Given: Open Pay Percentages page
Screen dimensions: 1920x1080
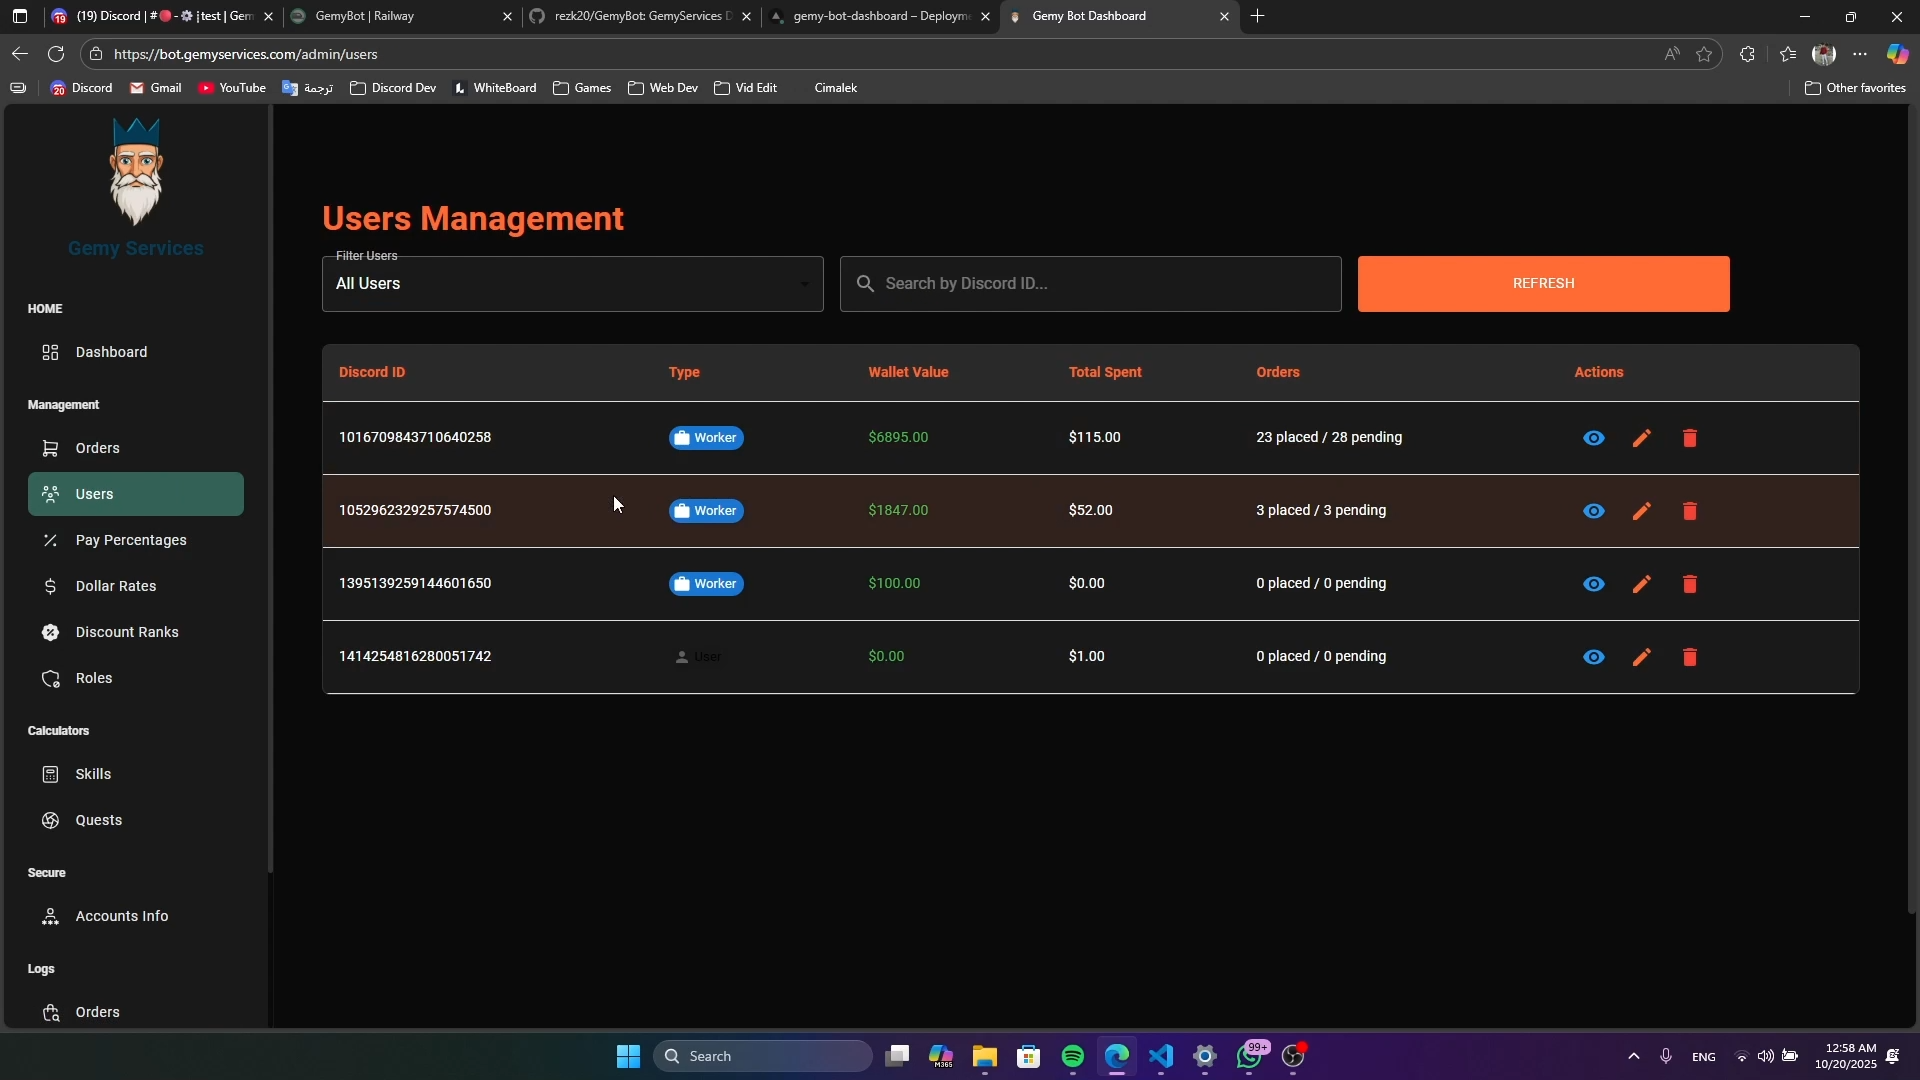Looking at the screenshot, I should point(131,540).
